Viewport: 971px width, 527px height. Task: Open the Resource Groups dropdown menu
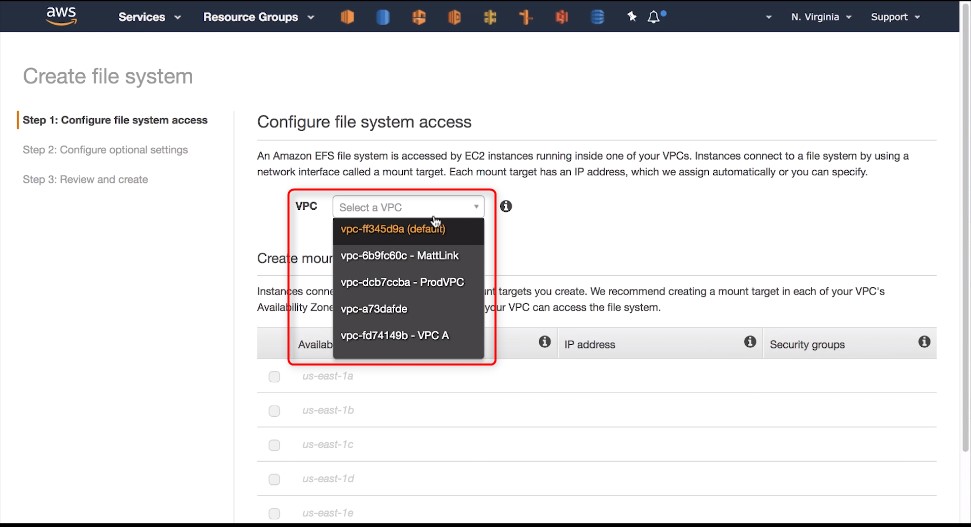point(258,17)
